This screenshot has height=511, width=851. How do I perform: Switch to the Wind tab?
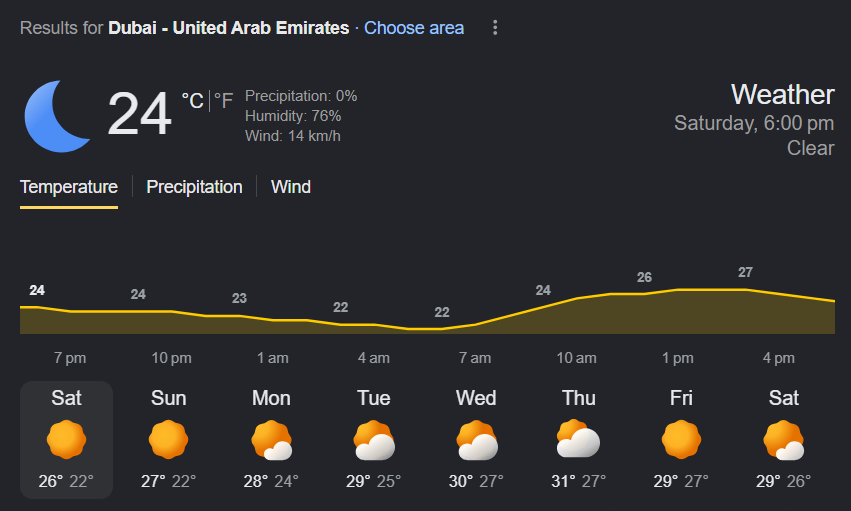pos(291,187)
